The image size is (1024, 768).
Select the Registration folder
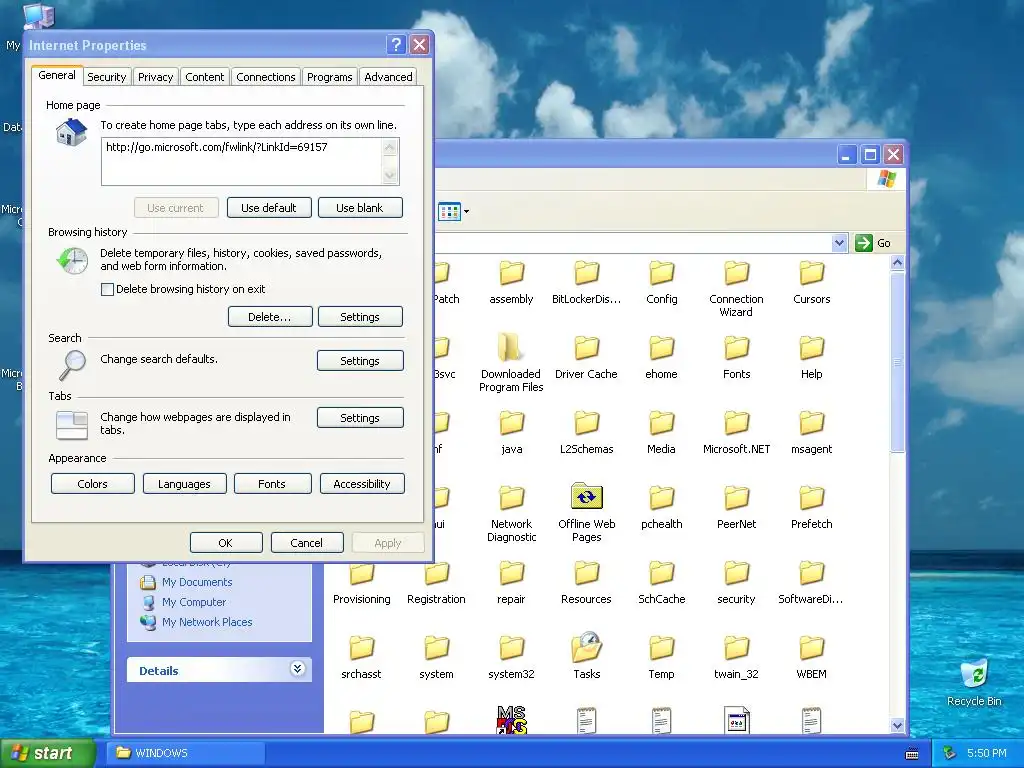[436, 583]
